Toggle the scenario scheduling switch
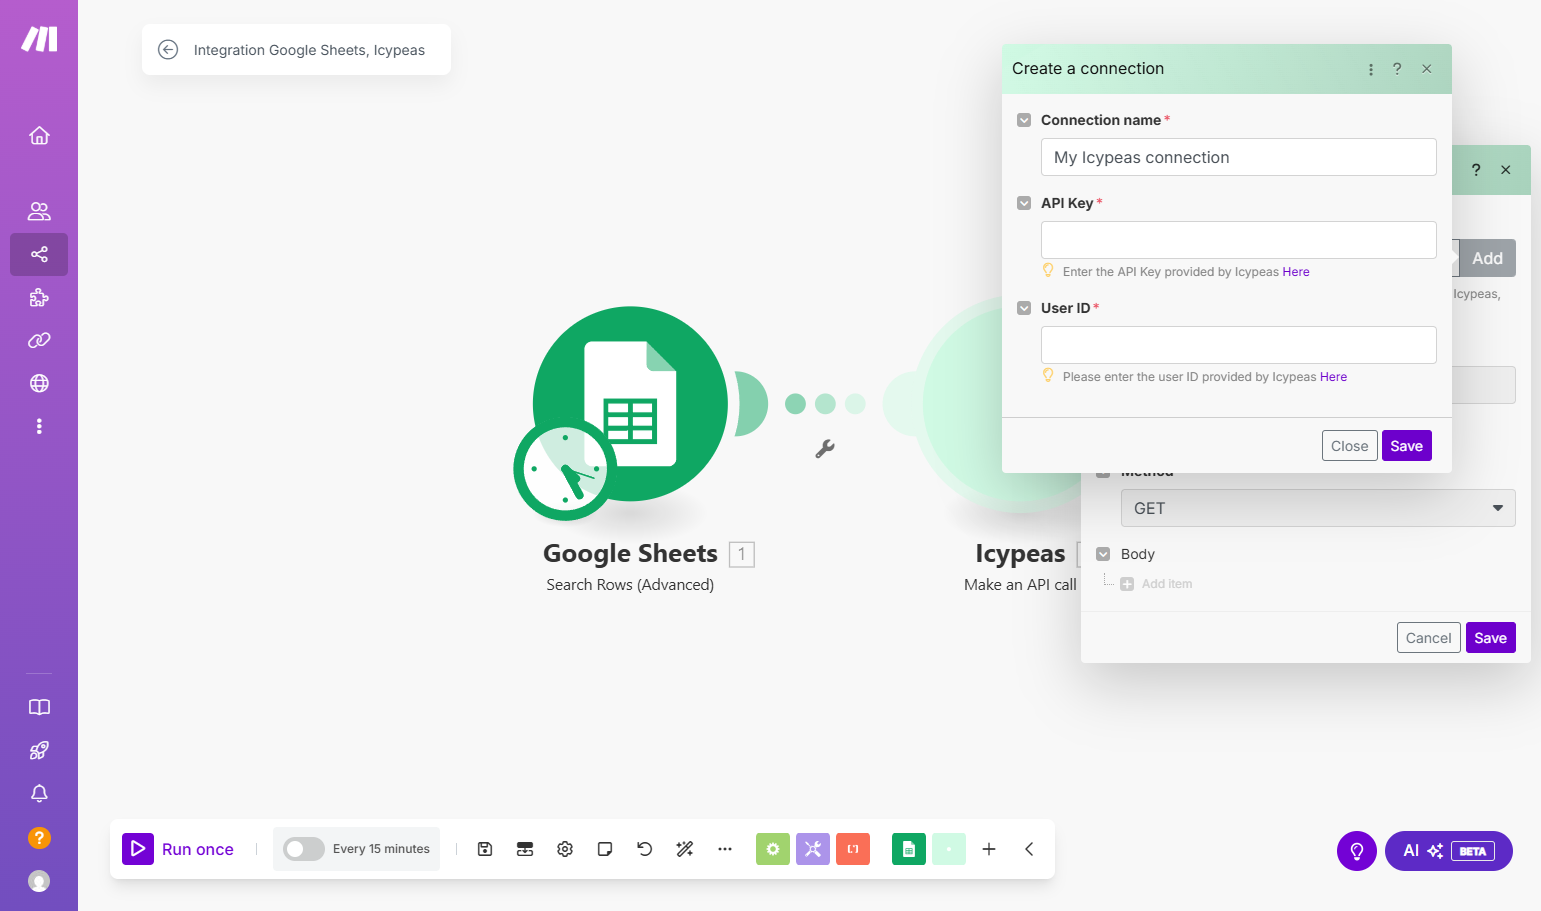1541x911 pixels. pyautogui.click(x=303, y=849)
